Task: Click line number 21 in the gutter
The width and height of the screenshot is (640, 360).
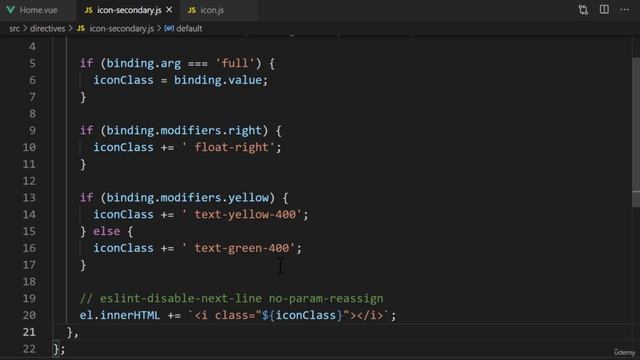Action: pos(29,332)
